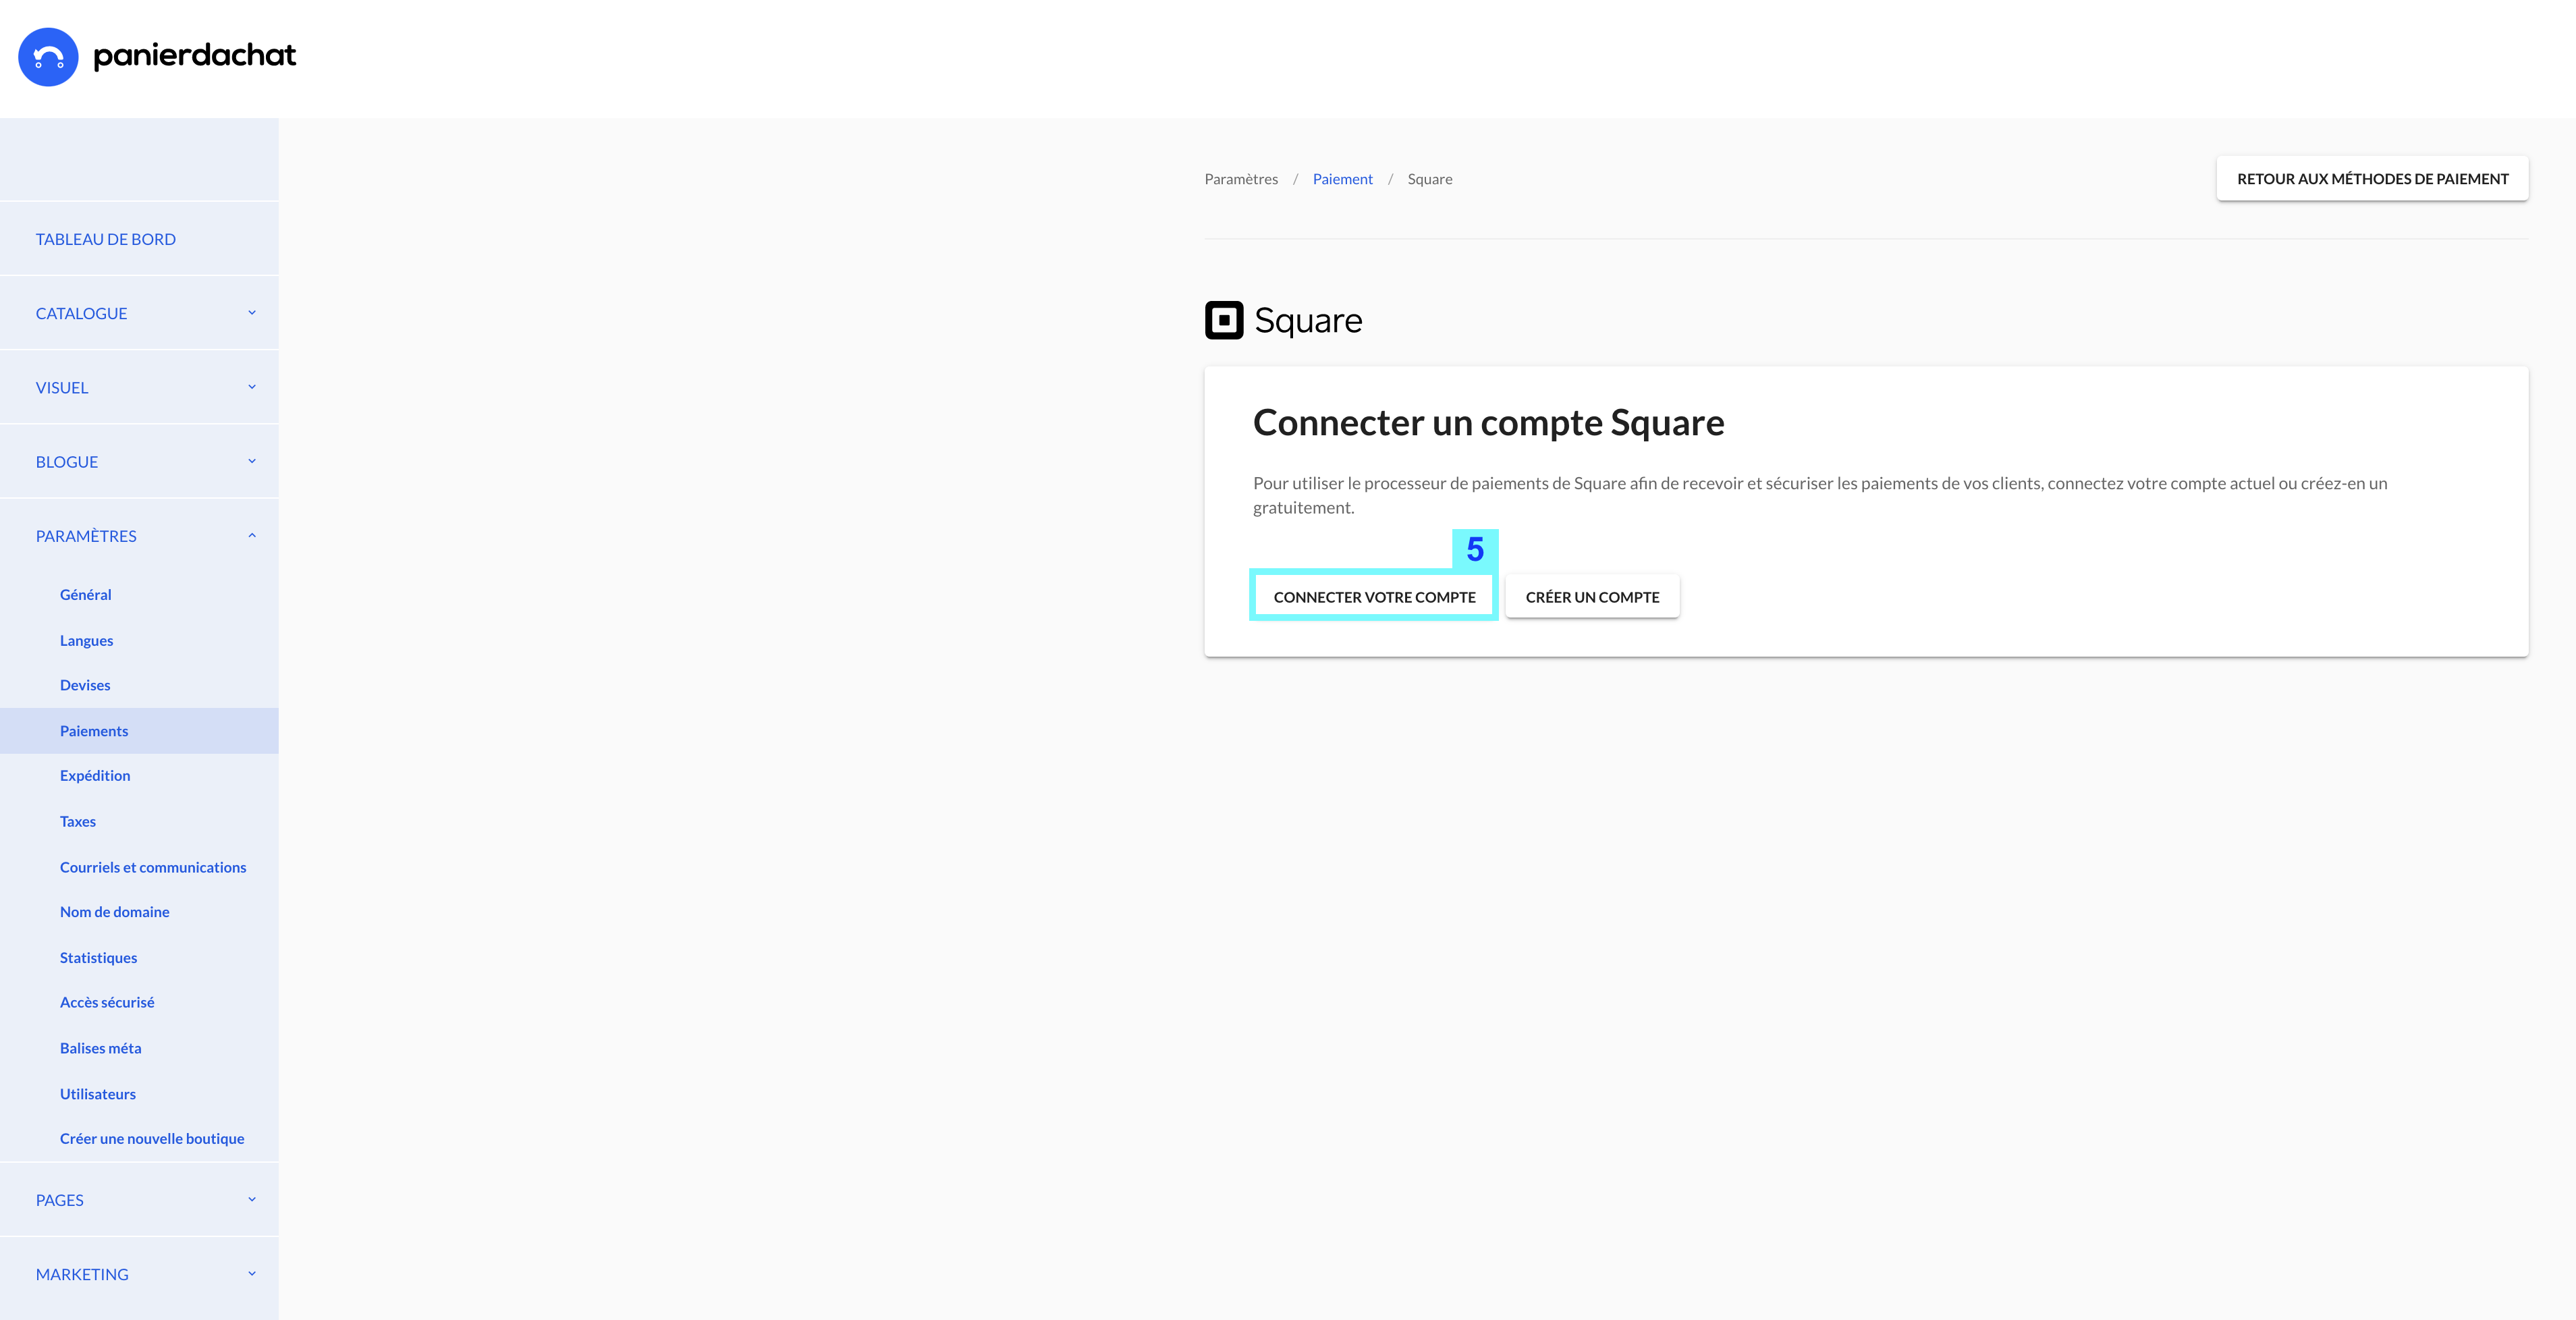The width and height of the screenshot is (2576, 1320).
Task: Click the Square logo icon
Action: [1224, 320]
